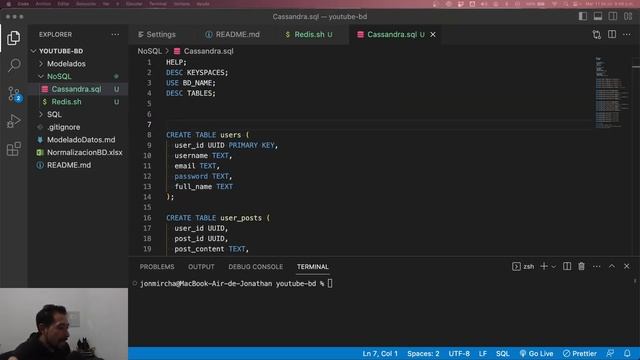Image resolution: width=640 pixels, height=360 pixels.
Task: Close the terminal panel
Action: pos(627,267)
